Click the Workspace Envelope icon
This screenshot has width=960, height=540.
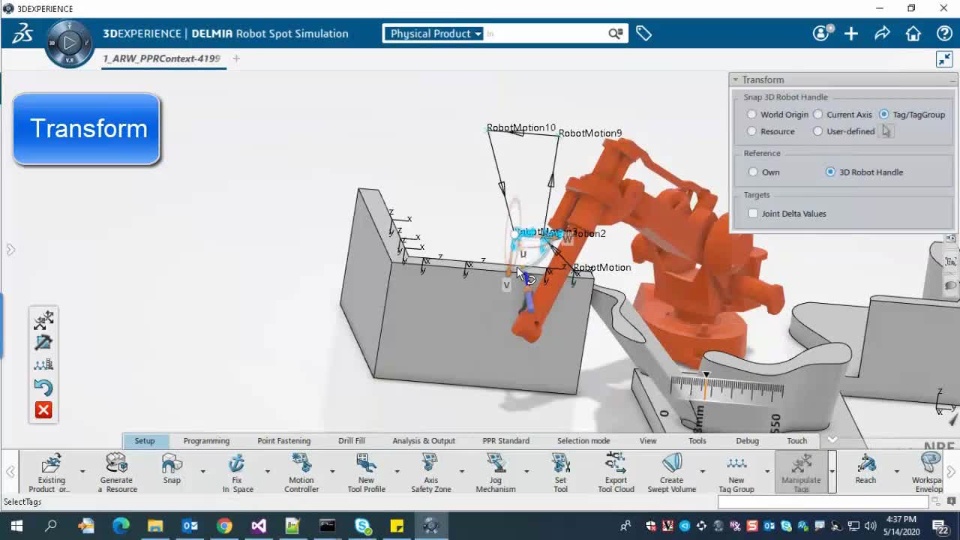(929, 472)
